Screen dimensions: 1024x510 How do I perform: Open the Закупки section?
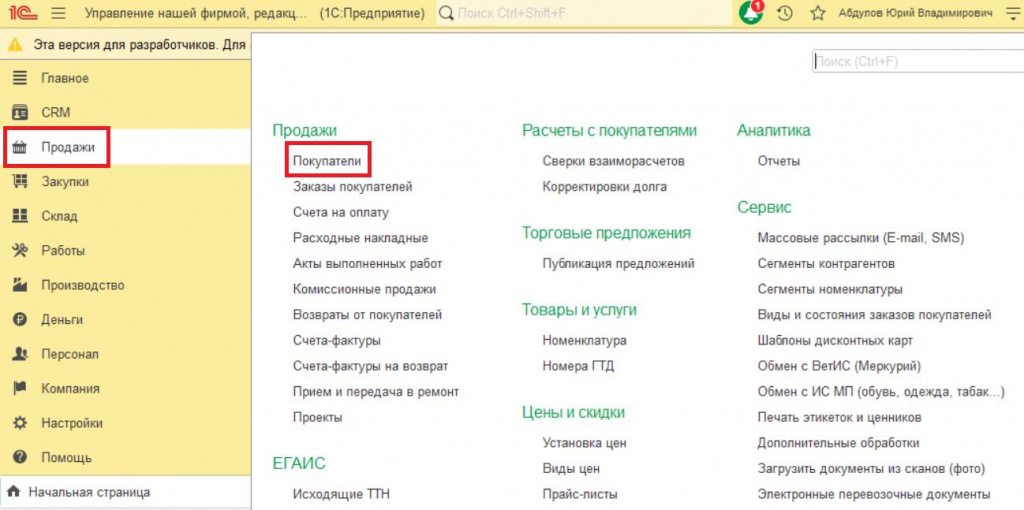click(125, 182)
